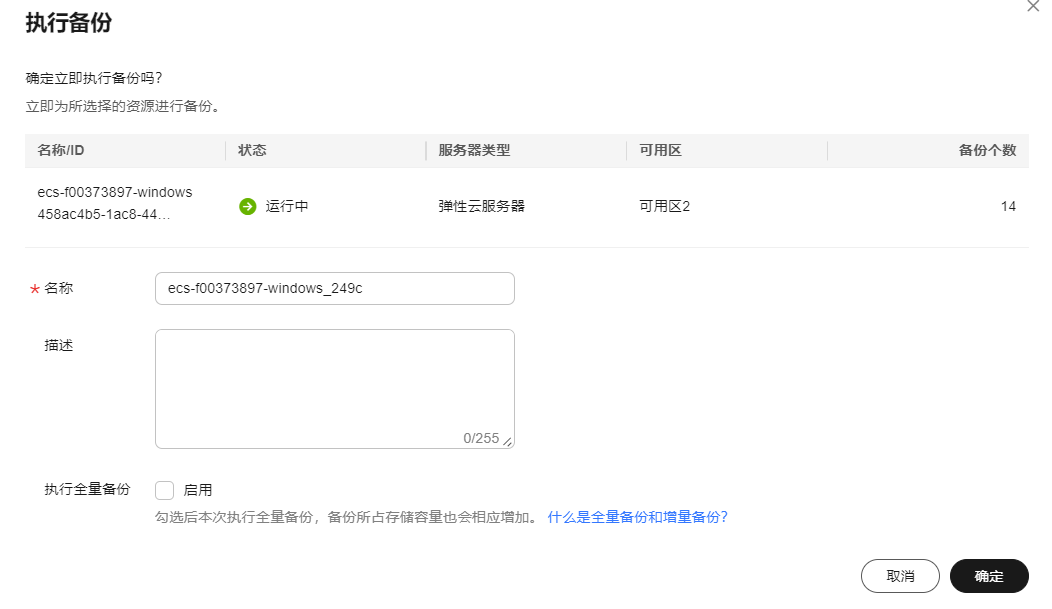Screen dimensions: 1052x609
Task: Click the 确定立即执行备份吗? prompt text
Action: (94, 78)
